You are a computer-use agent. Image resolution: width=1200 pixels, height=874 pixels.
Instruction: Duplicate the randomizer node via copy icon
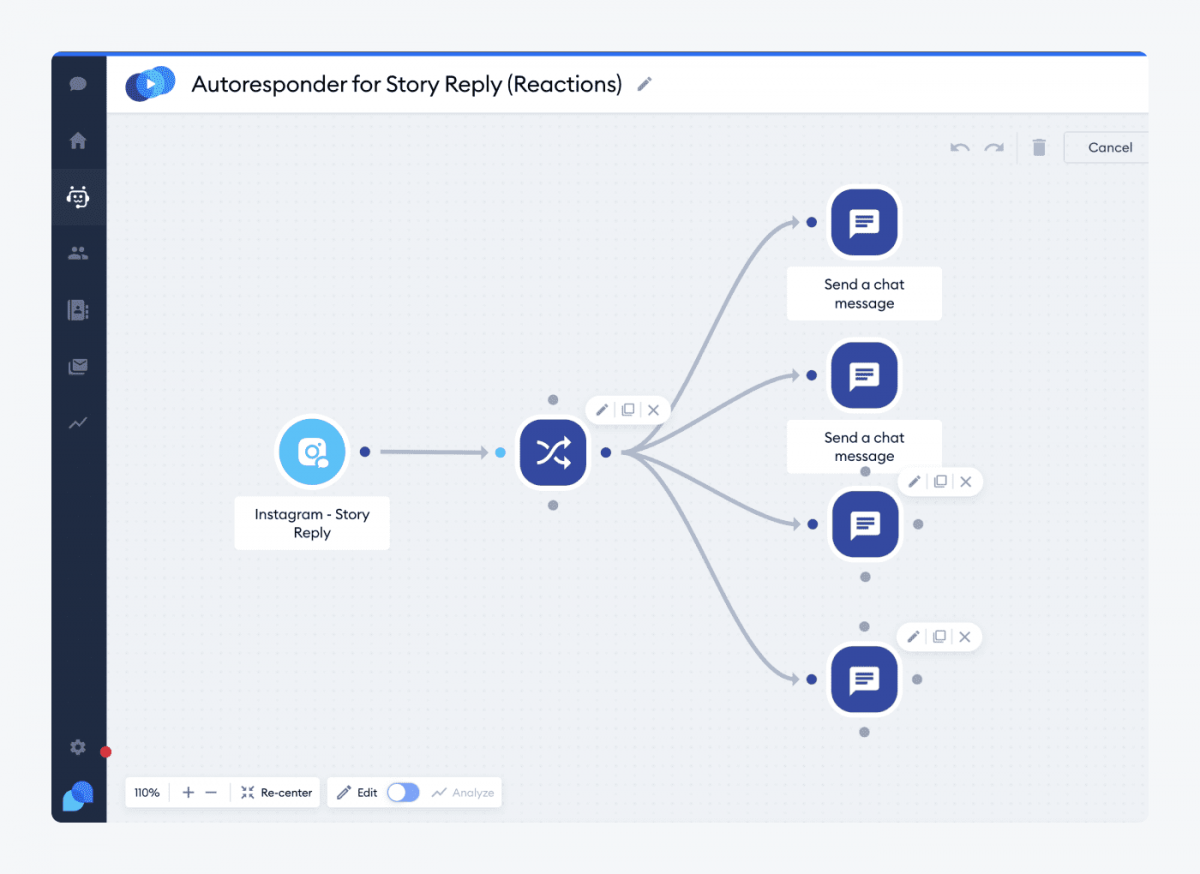(628, 409)
